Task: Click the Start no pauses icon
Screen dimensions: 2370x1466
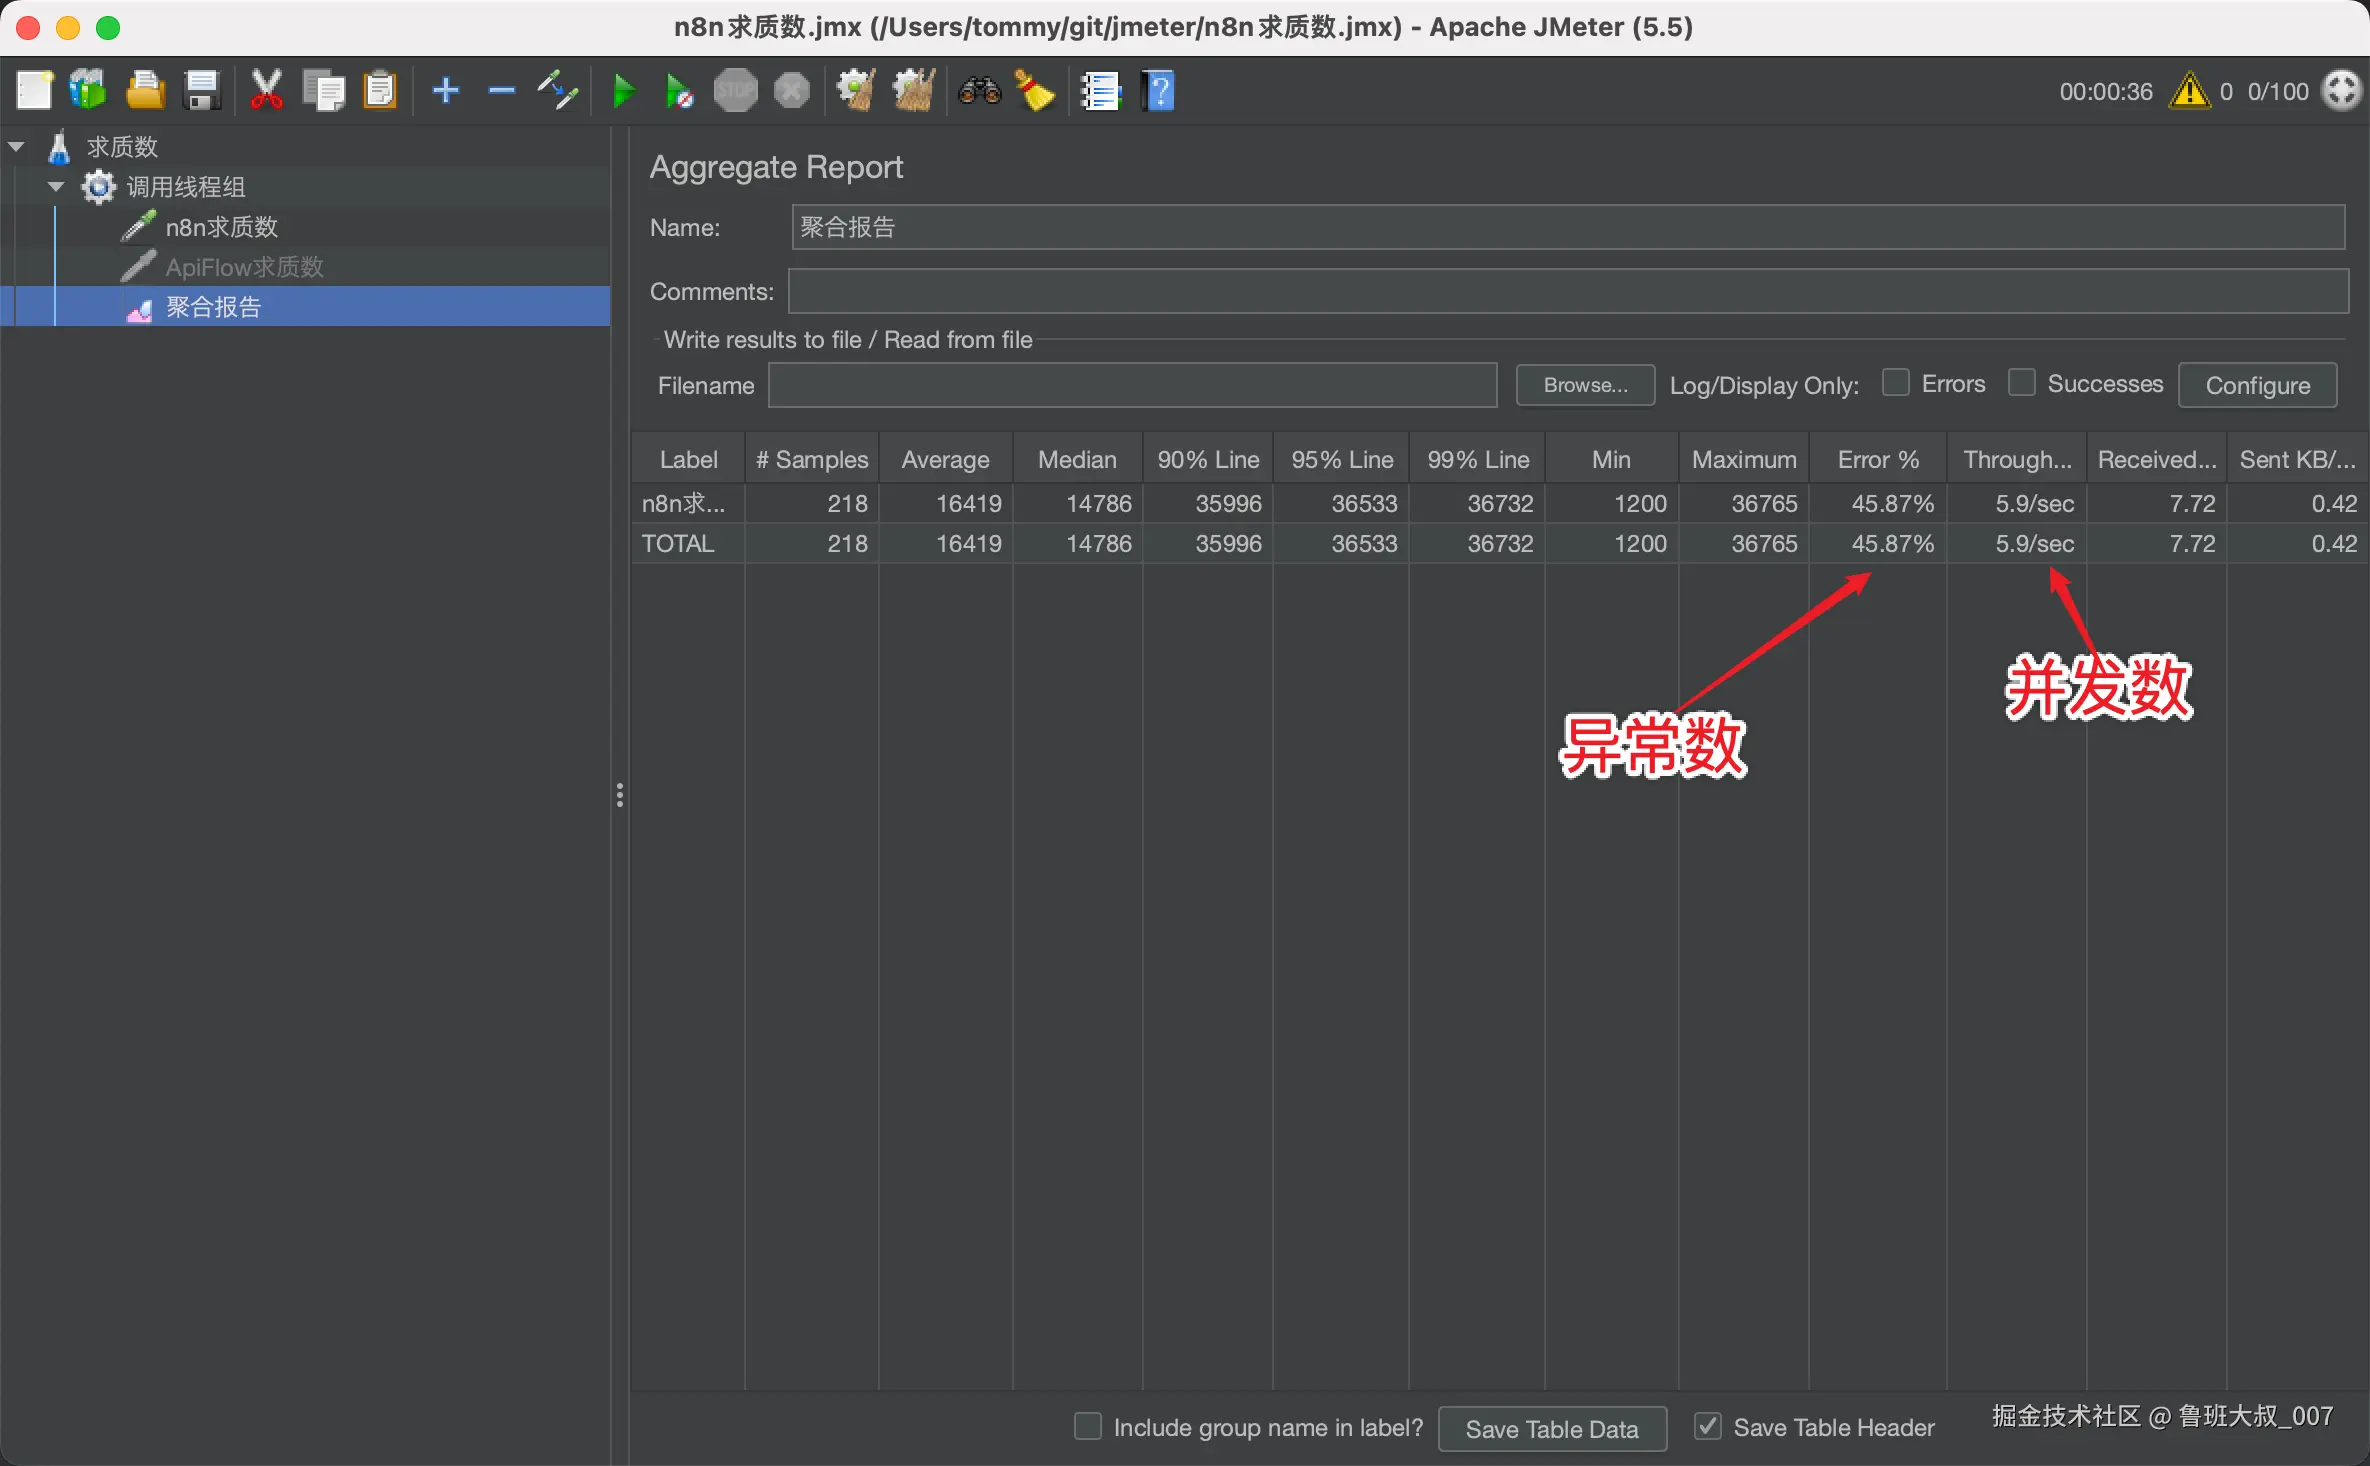Action: 679,91
